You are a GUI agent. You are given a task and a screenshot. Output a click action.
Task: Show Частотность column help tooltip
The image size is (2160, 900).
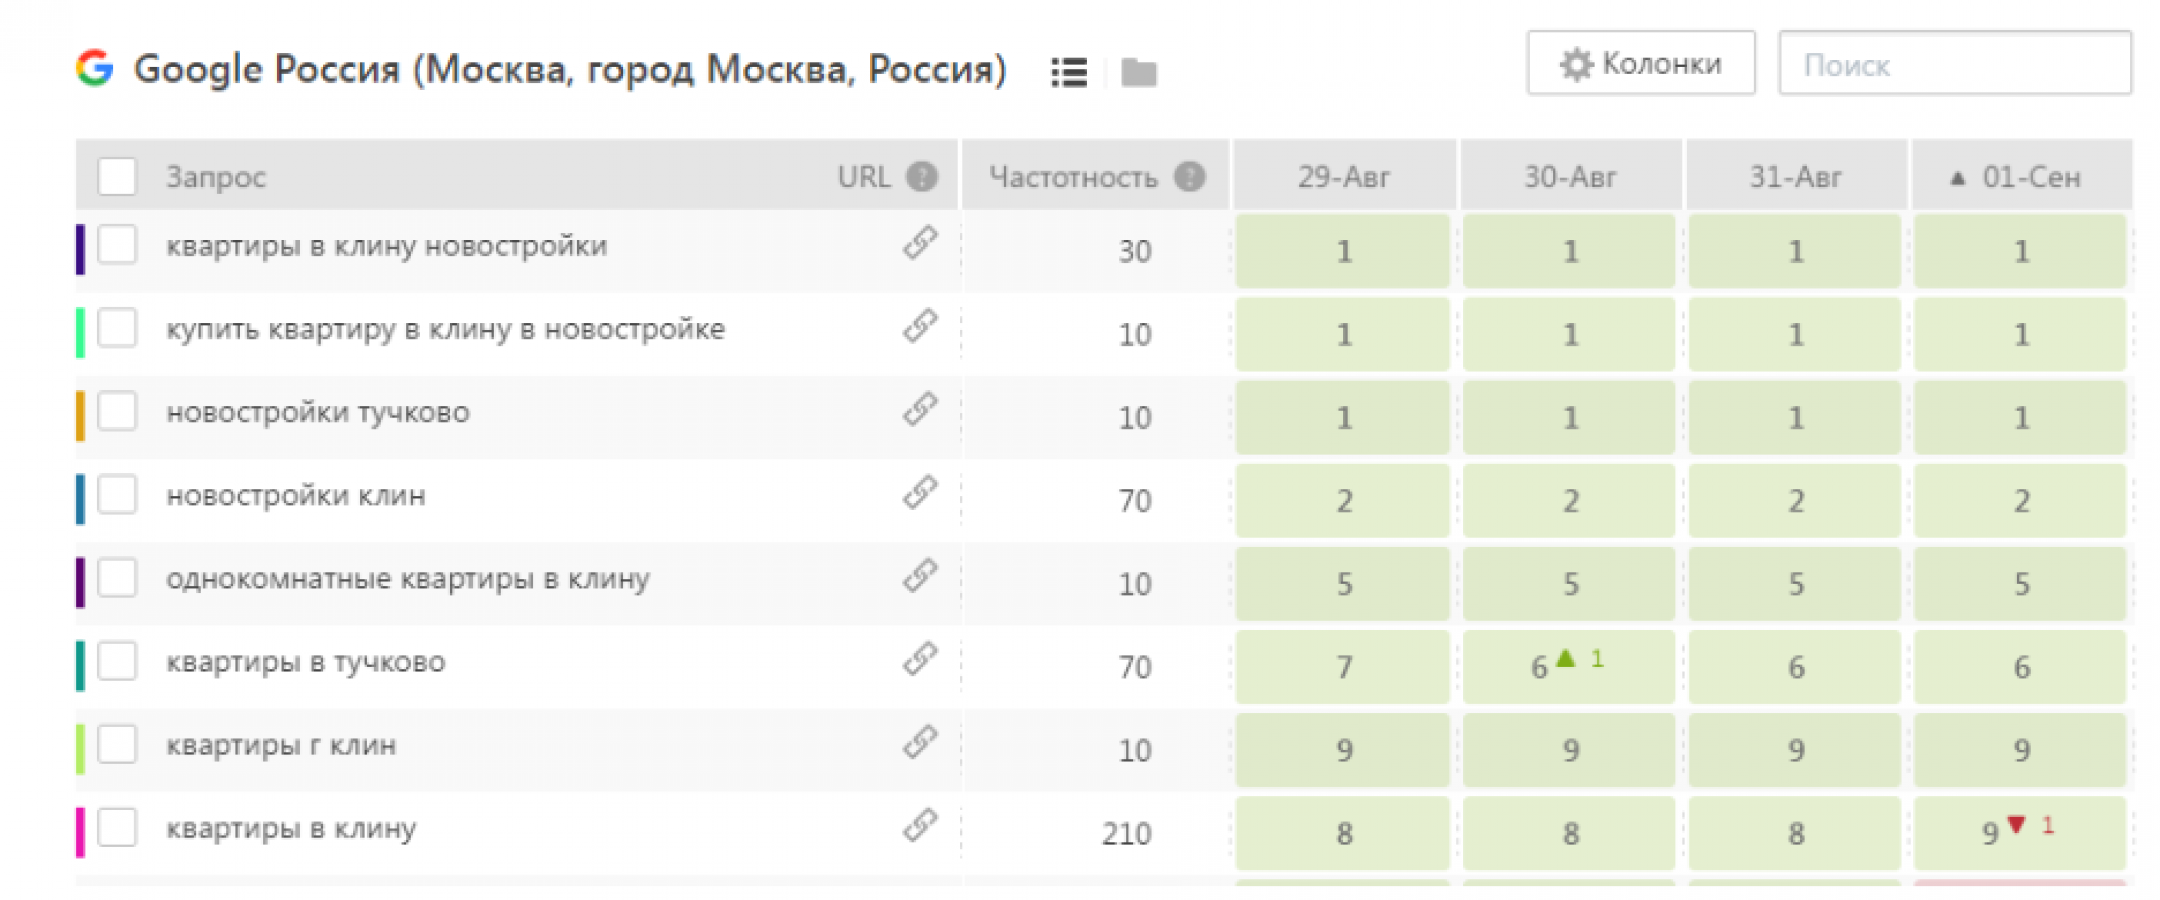1189,176
